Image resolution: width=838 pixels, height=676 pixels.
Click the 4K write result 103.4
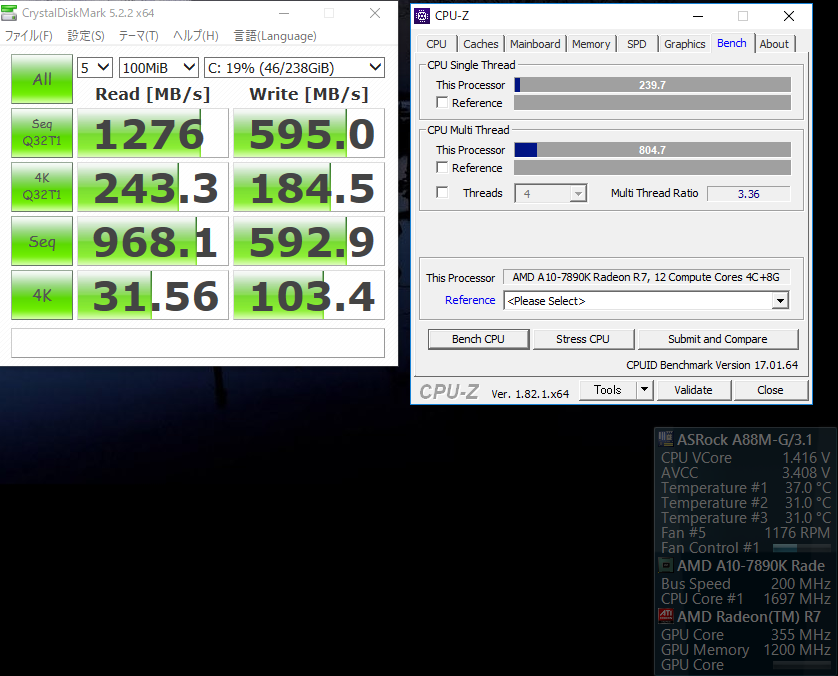click(309, 295)
